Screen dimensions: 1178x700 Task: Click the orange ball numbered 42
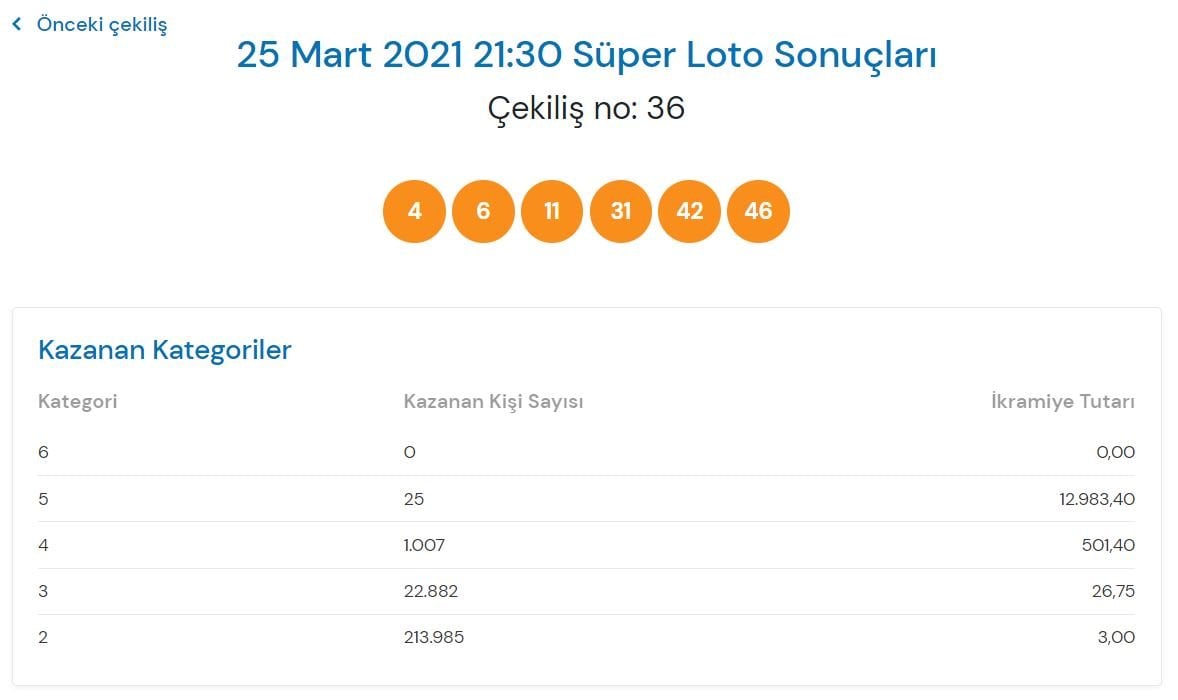click(x=689, y=211)
